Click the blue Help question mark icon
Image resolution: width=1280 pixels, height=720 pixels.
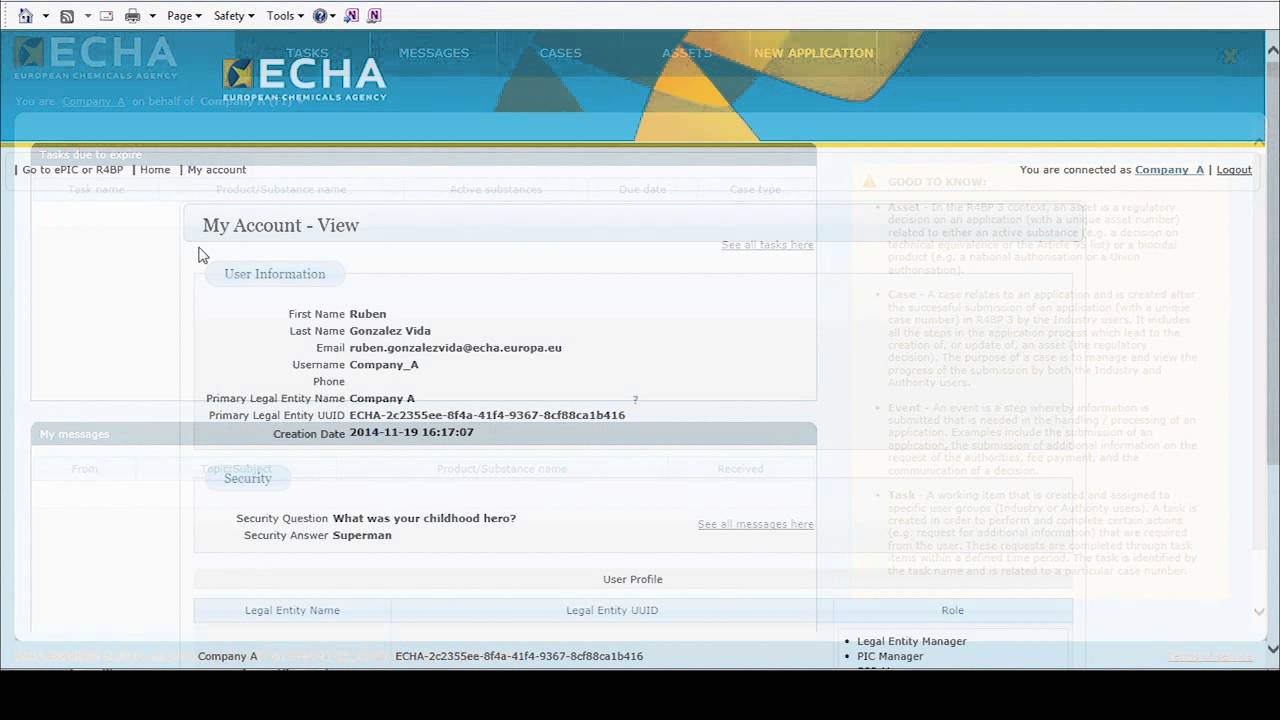pos(320,16)
